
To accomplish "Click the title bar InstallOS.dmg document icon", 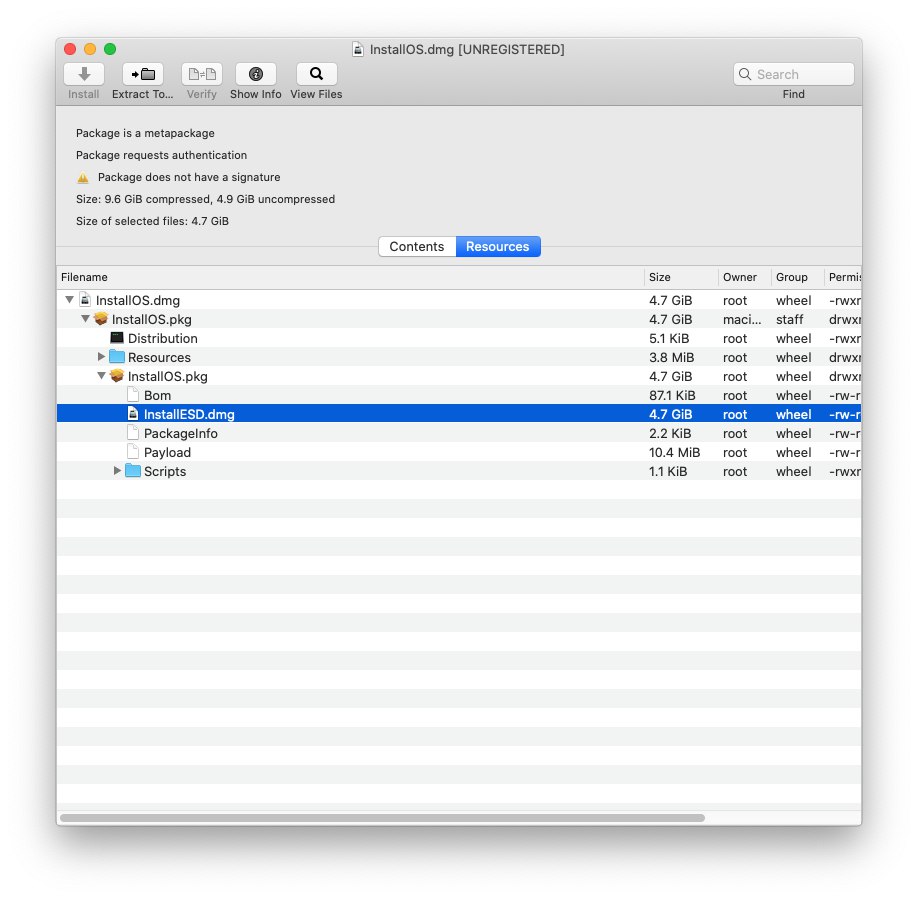I will (358, 49).
